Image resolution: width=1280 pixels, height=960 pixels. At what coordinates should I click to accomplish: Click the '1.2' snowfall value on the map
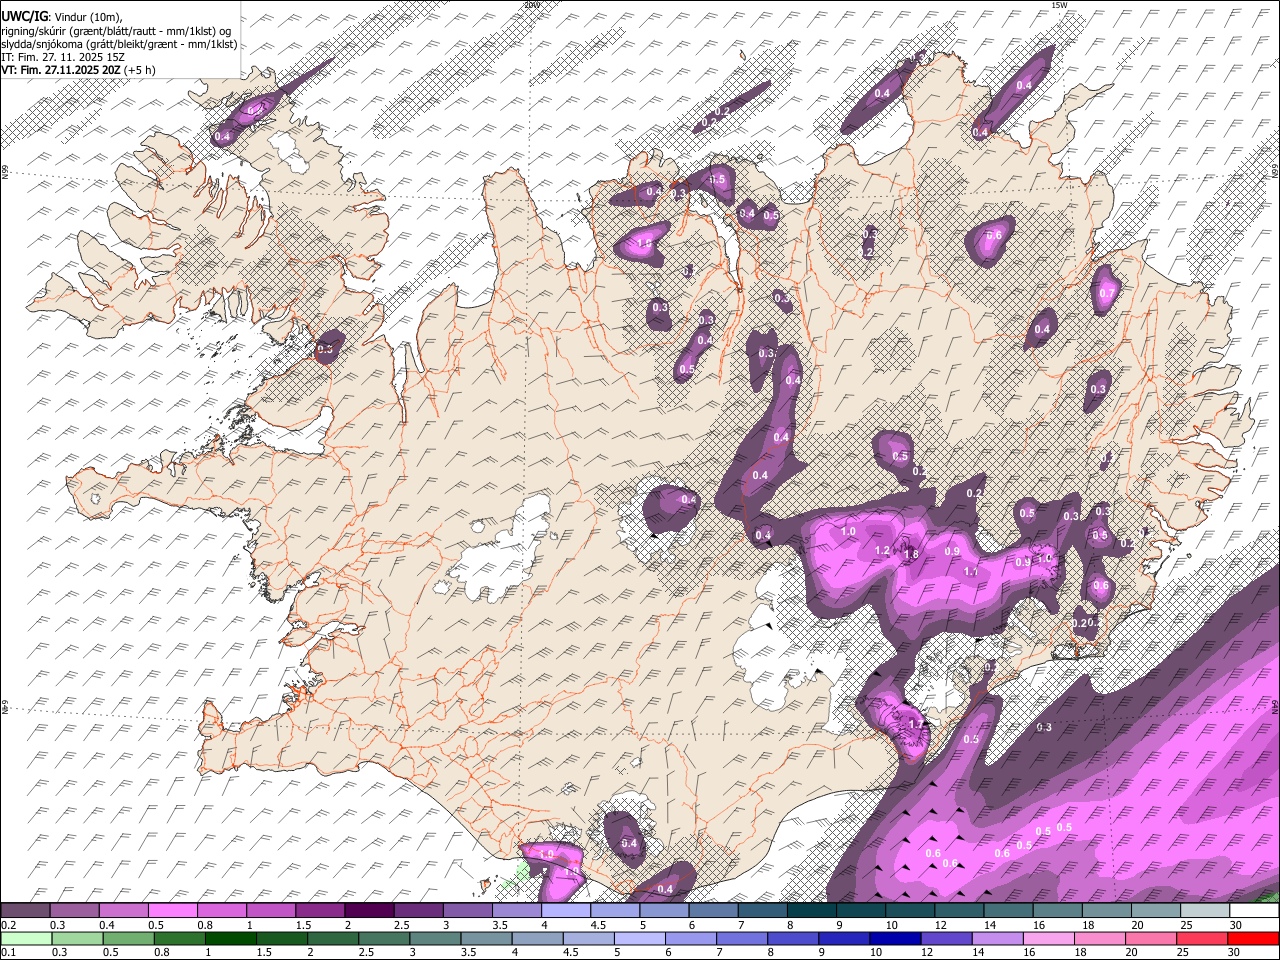pyautogui.click(x=882, y=550)
